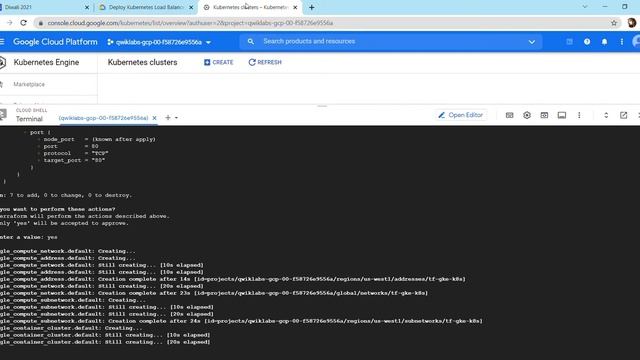This screenshot has height=360, width=640.
Task: Switch to the Diwali 2021 browser tab
Action: point(41,7)
